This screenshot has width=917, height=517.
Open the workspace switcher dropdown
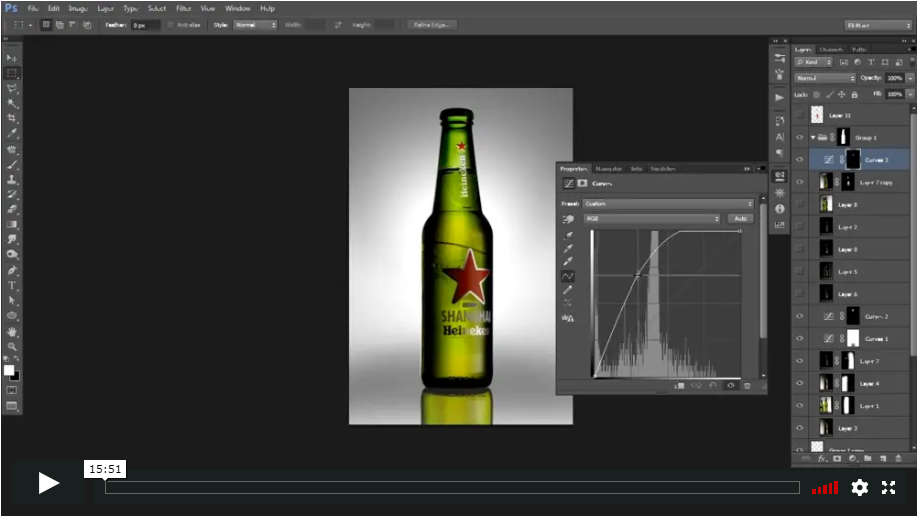point(878,25)
